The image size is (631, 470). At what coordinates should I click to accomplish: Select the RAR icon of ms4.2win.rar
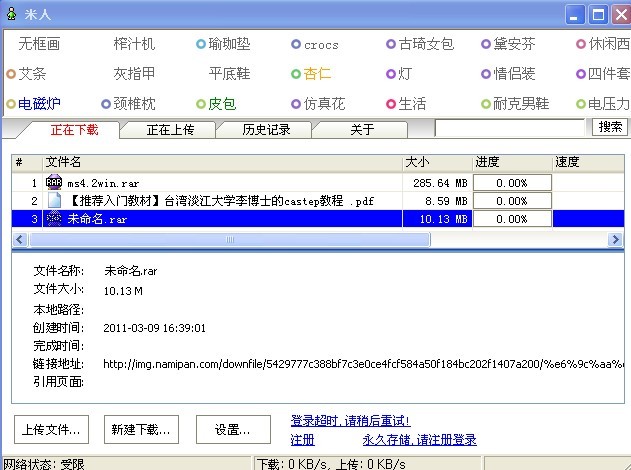(54, 182)
